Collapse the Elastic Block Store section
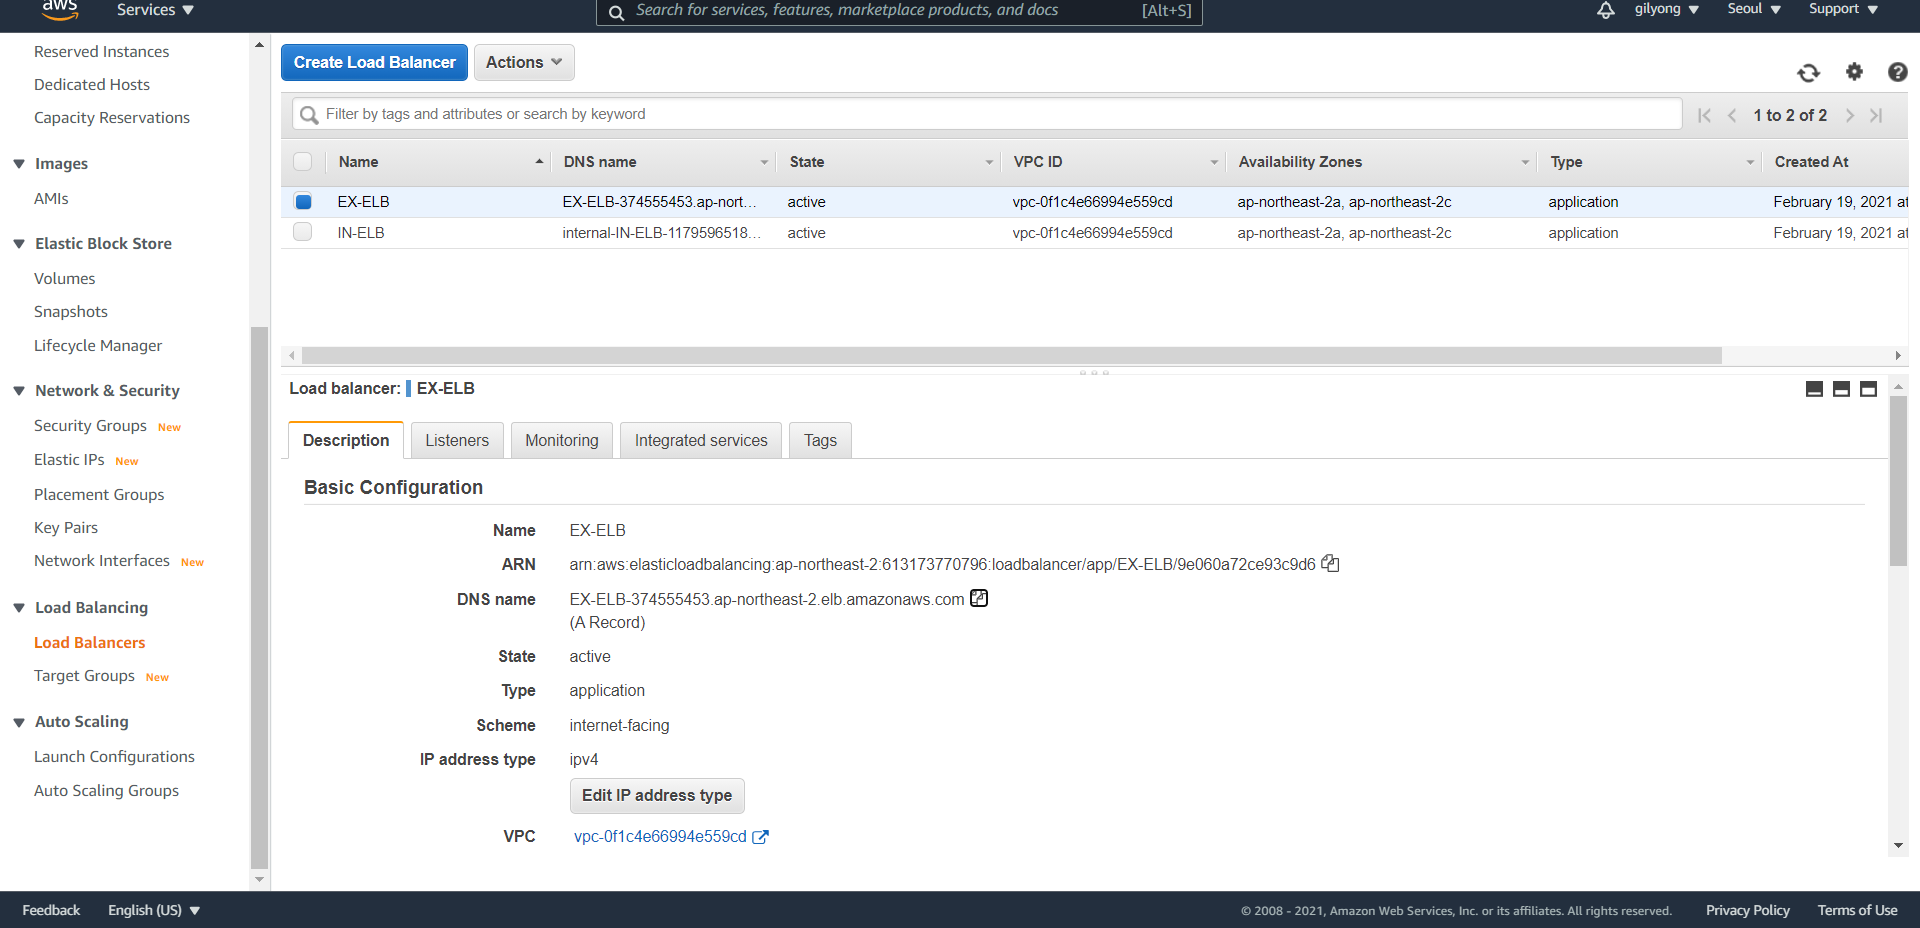This screenshot has width=1920, height=928. (19, 244)
